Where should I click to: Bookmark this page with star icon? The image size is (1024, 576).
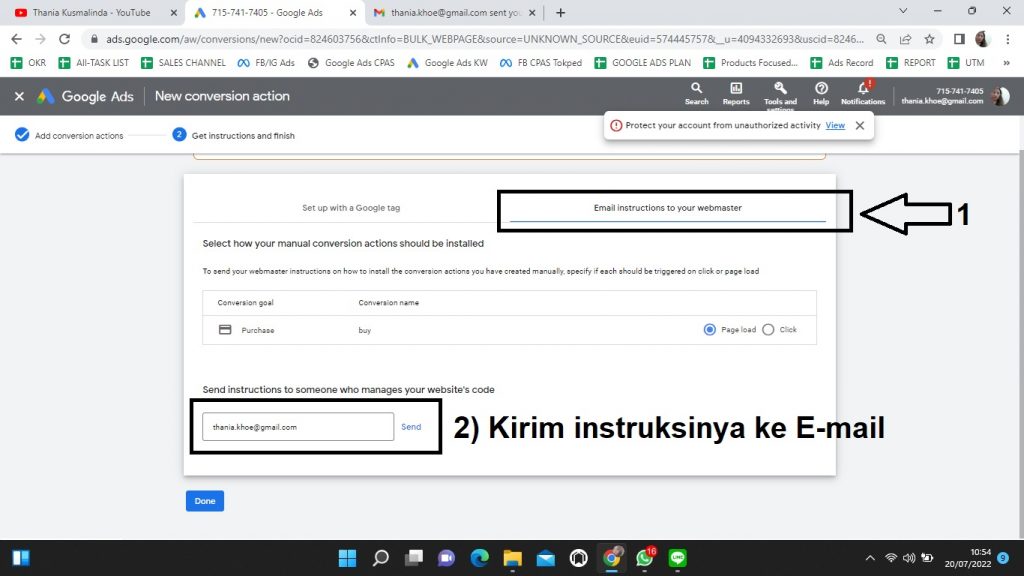929,39
